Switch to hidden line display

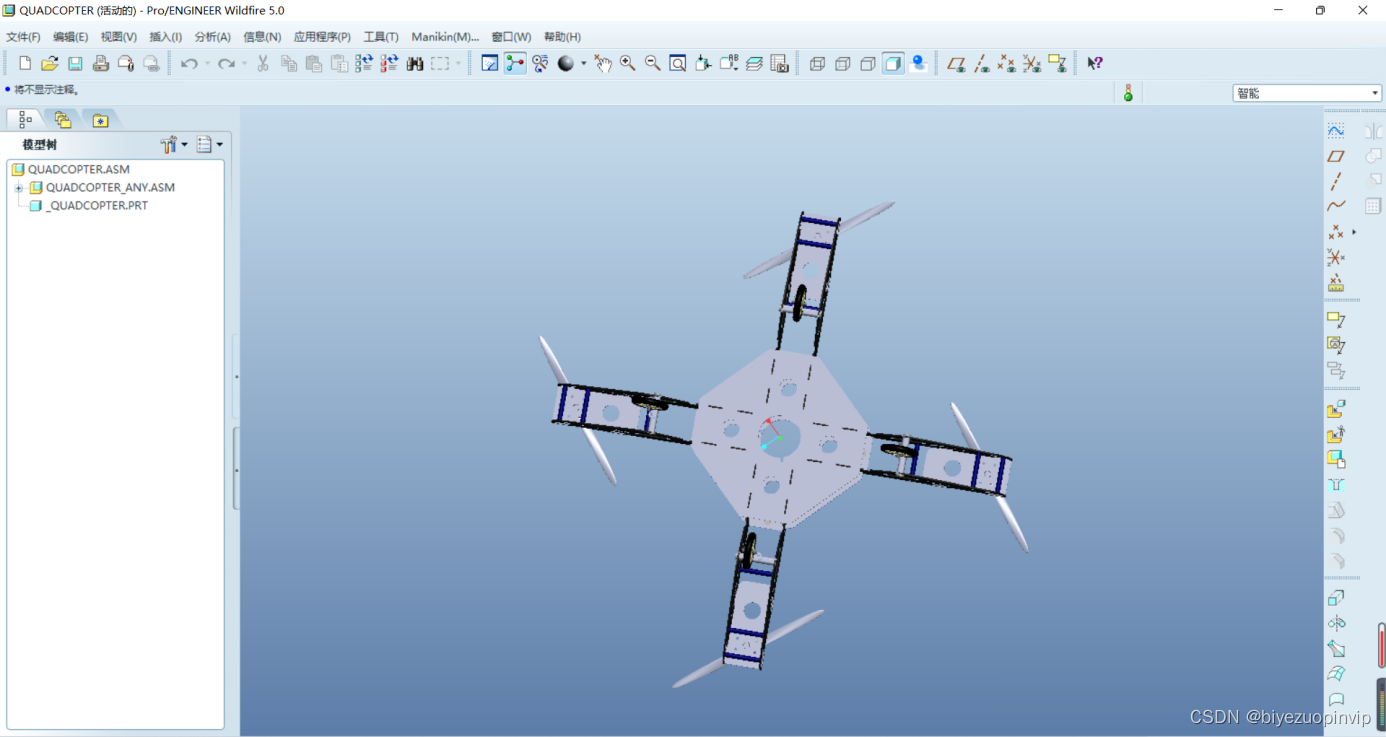click(x=842, y=63)
